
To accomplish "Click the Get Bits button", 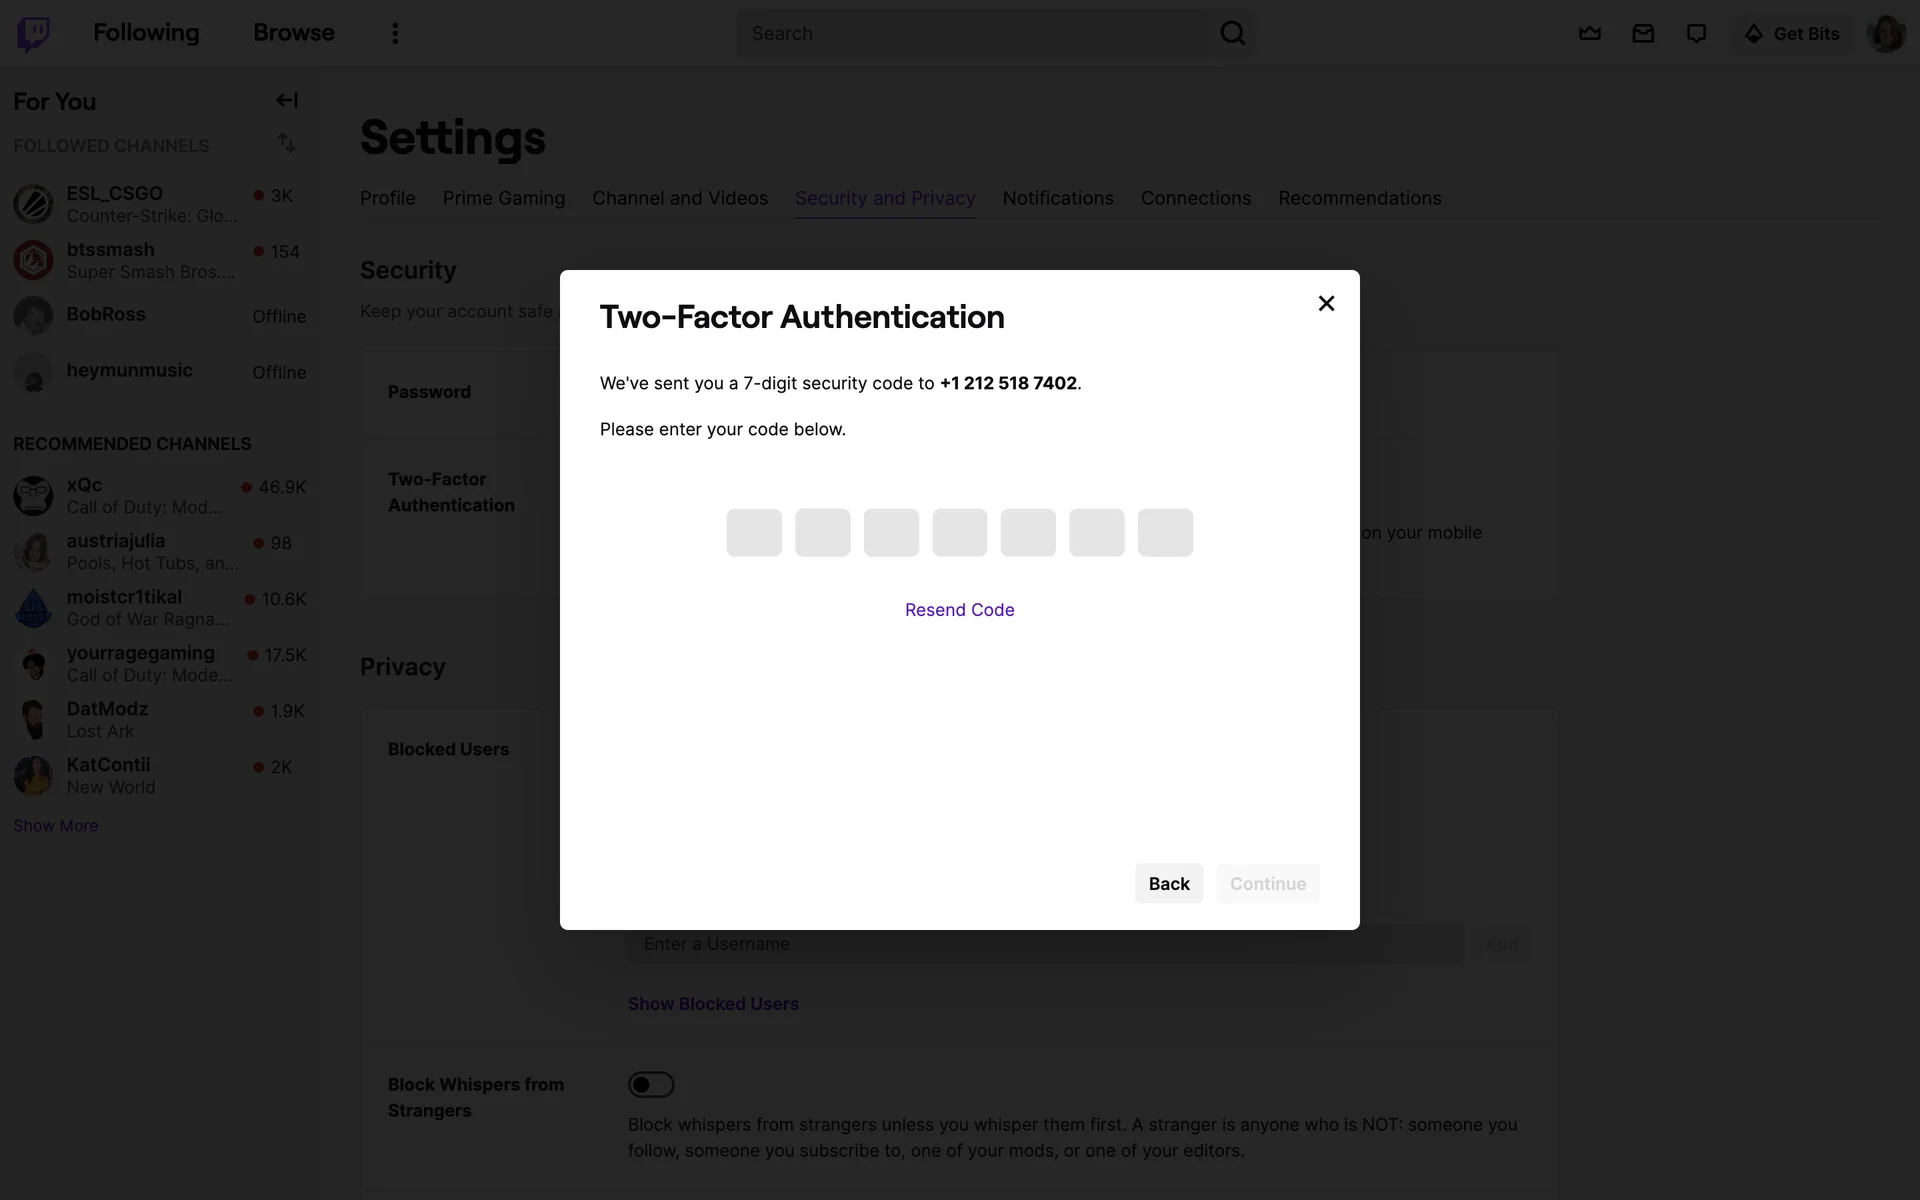I will (x=1792, y=34).
